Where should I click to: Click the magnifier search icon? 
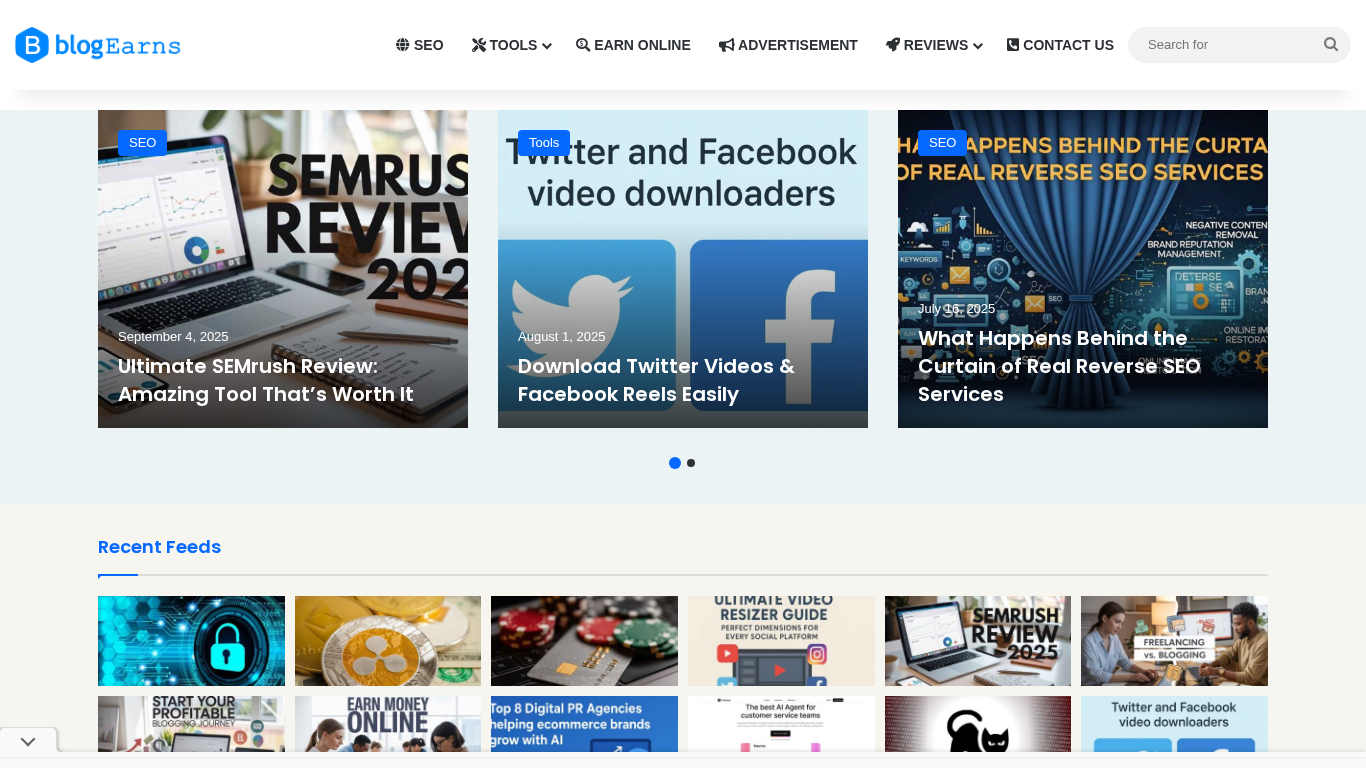1331,44
